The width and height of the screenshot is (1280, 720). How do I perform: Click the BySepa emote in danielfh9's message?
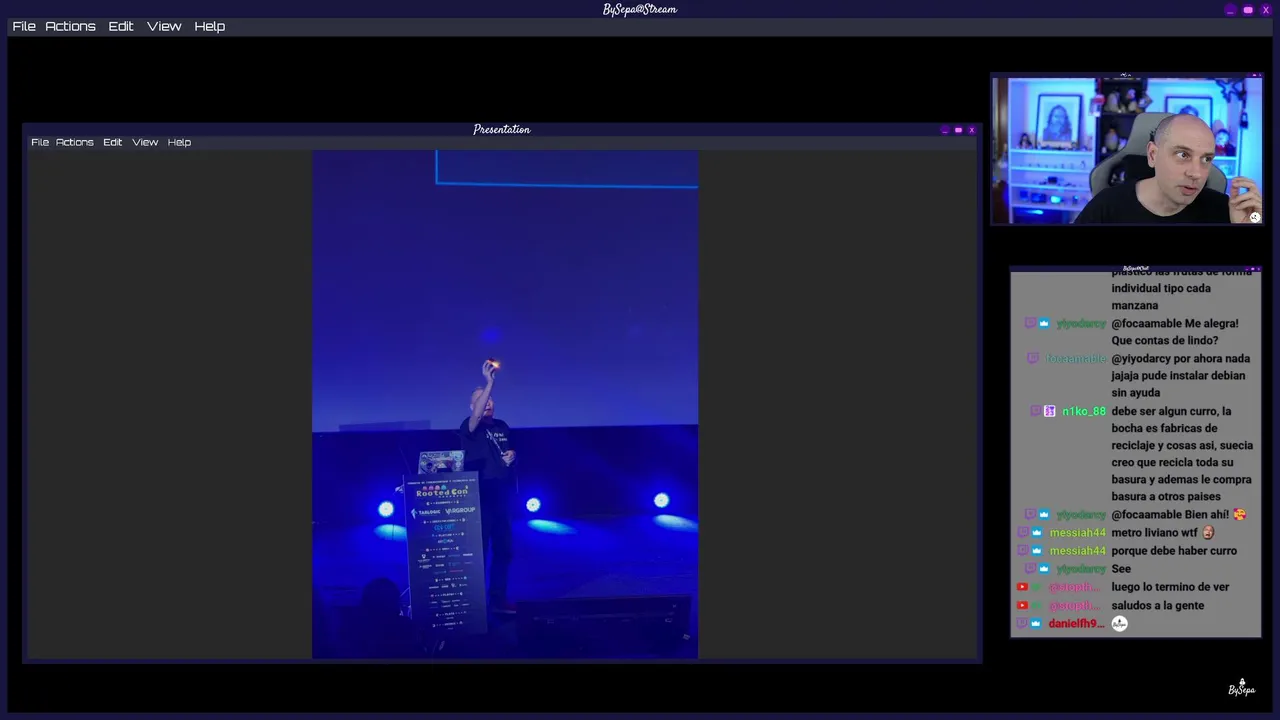1120,623
